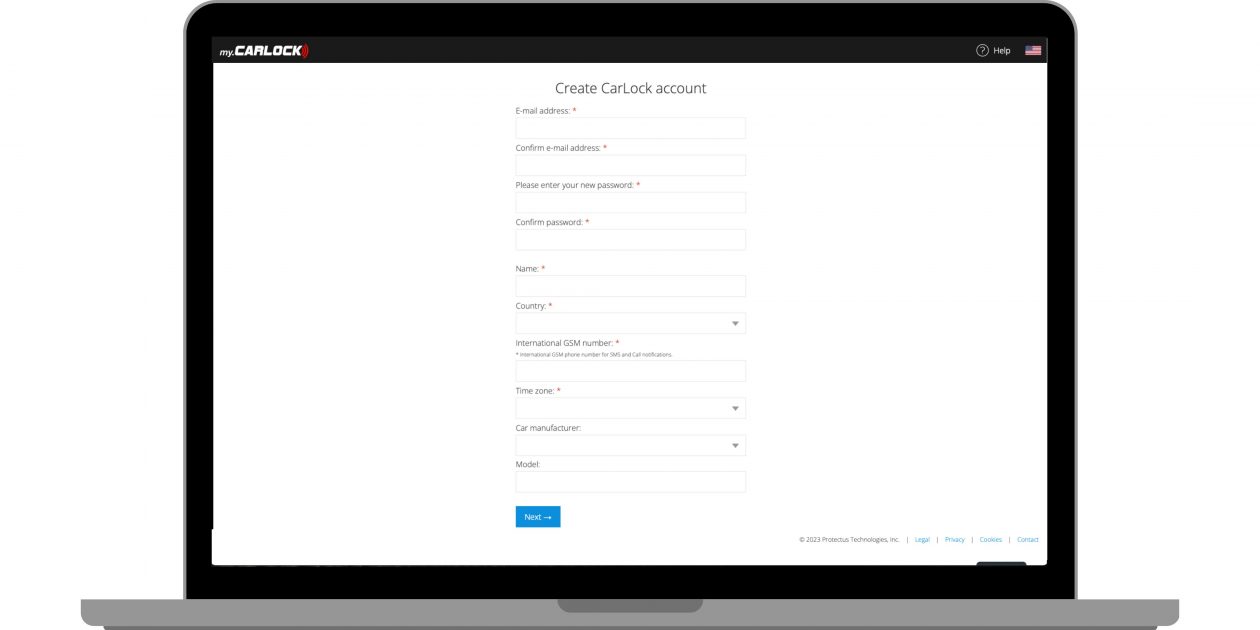This screenshot has width=1260, height=630.
Task: Click the Time zone dropdown arrow
Action: [x=735, y=409]
